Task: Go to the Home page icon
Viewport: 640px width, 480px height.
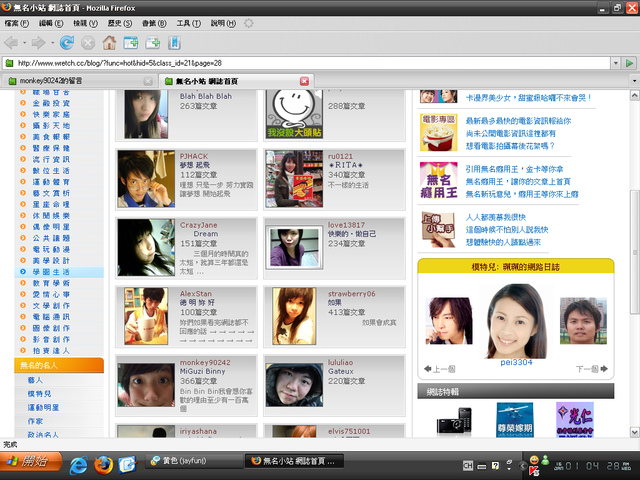Action: coord(109,42)
